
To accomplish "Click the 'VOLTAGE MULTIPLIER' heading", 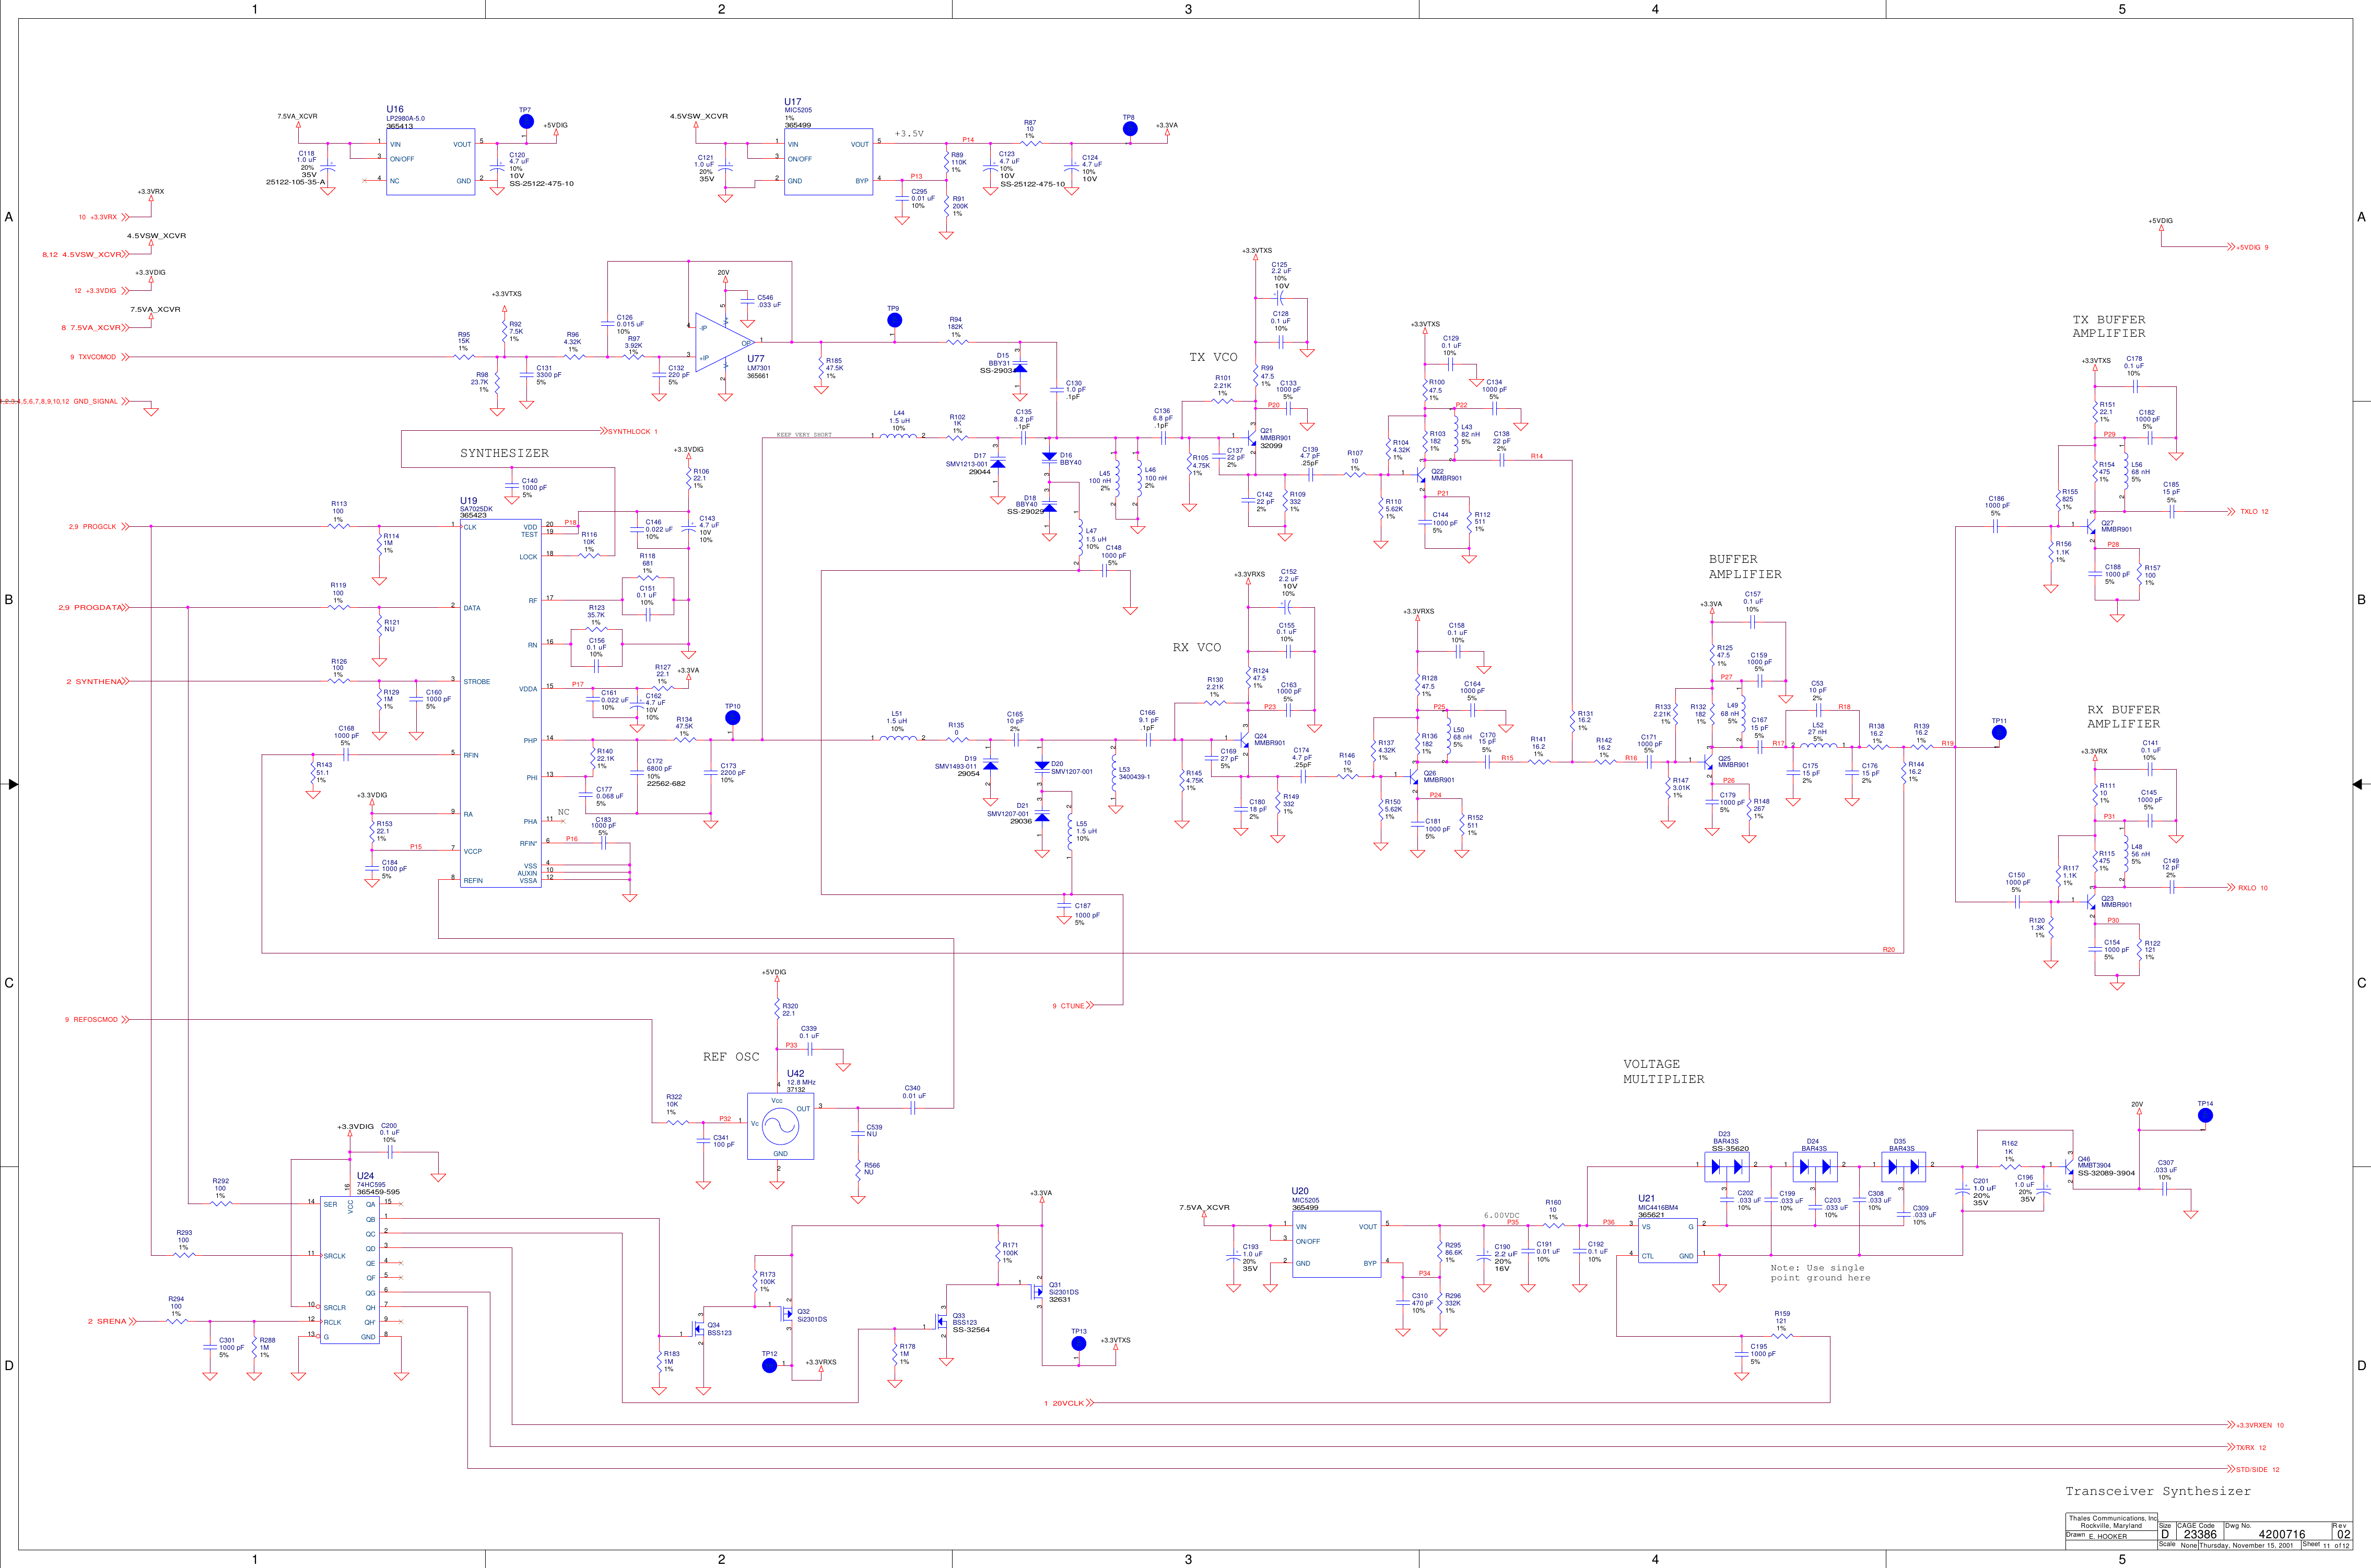I will 1664,1072.
